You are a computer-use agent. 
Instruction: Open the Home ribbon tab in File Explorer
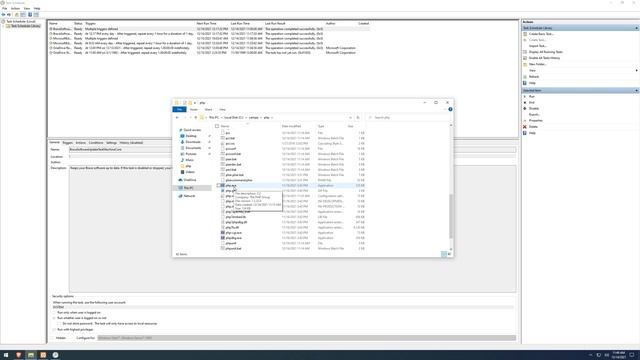point(193,109)
